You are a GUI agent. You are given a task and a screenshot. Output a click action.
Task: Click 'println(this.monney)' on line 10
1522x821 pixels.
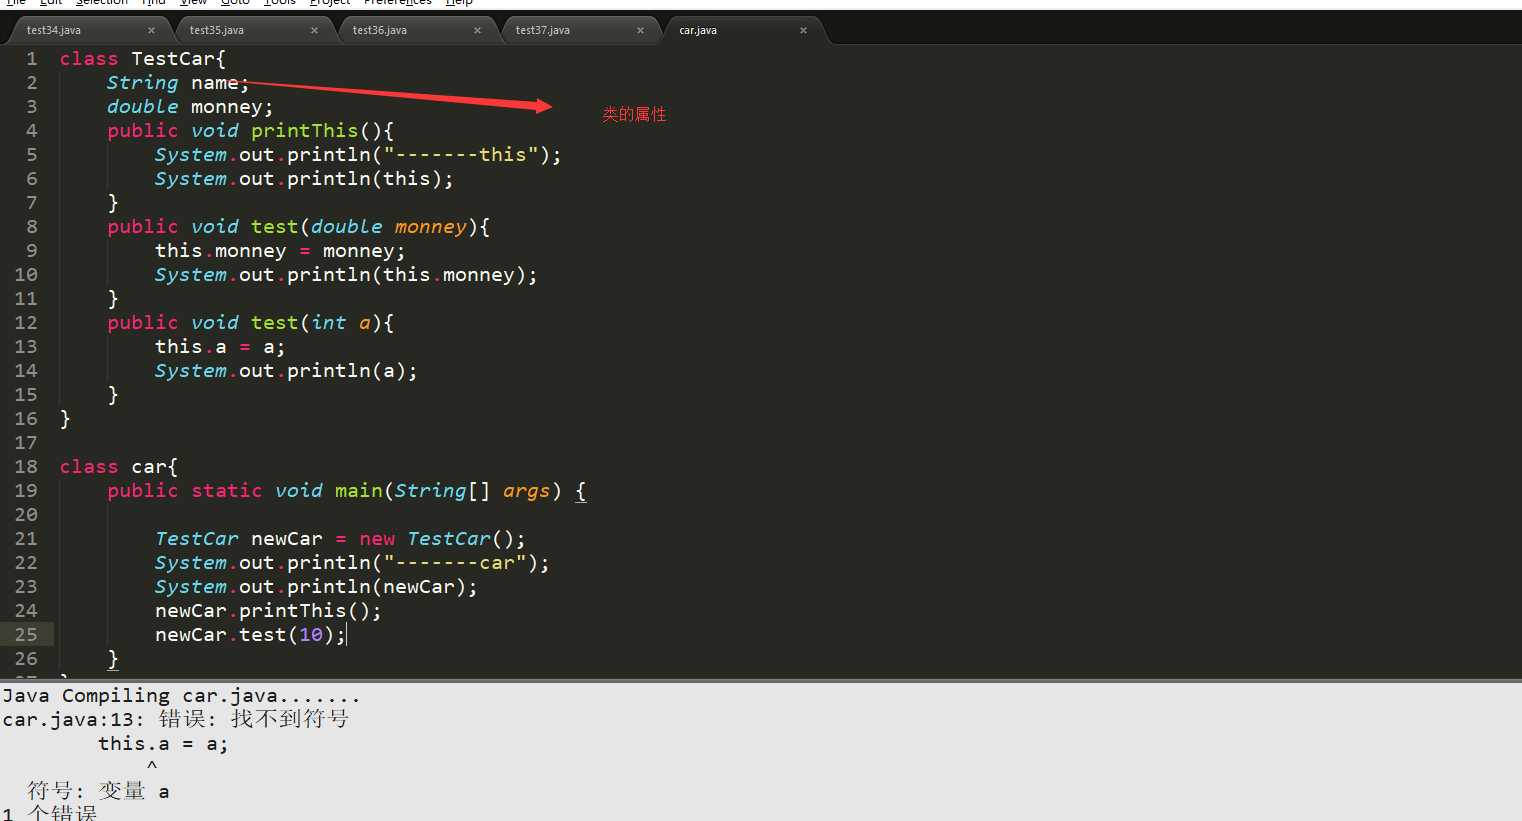click(x=406, y=275)
